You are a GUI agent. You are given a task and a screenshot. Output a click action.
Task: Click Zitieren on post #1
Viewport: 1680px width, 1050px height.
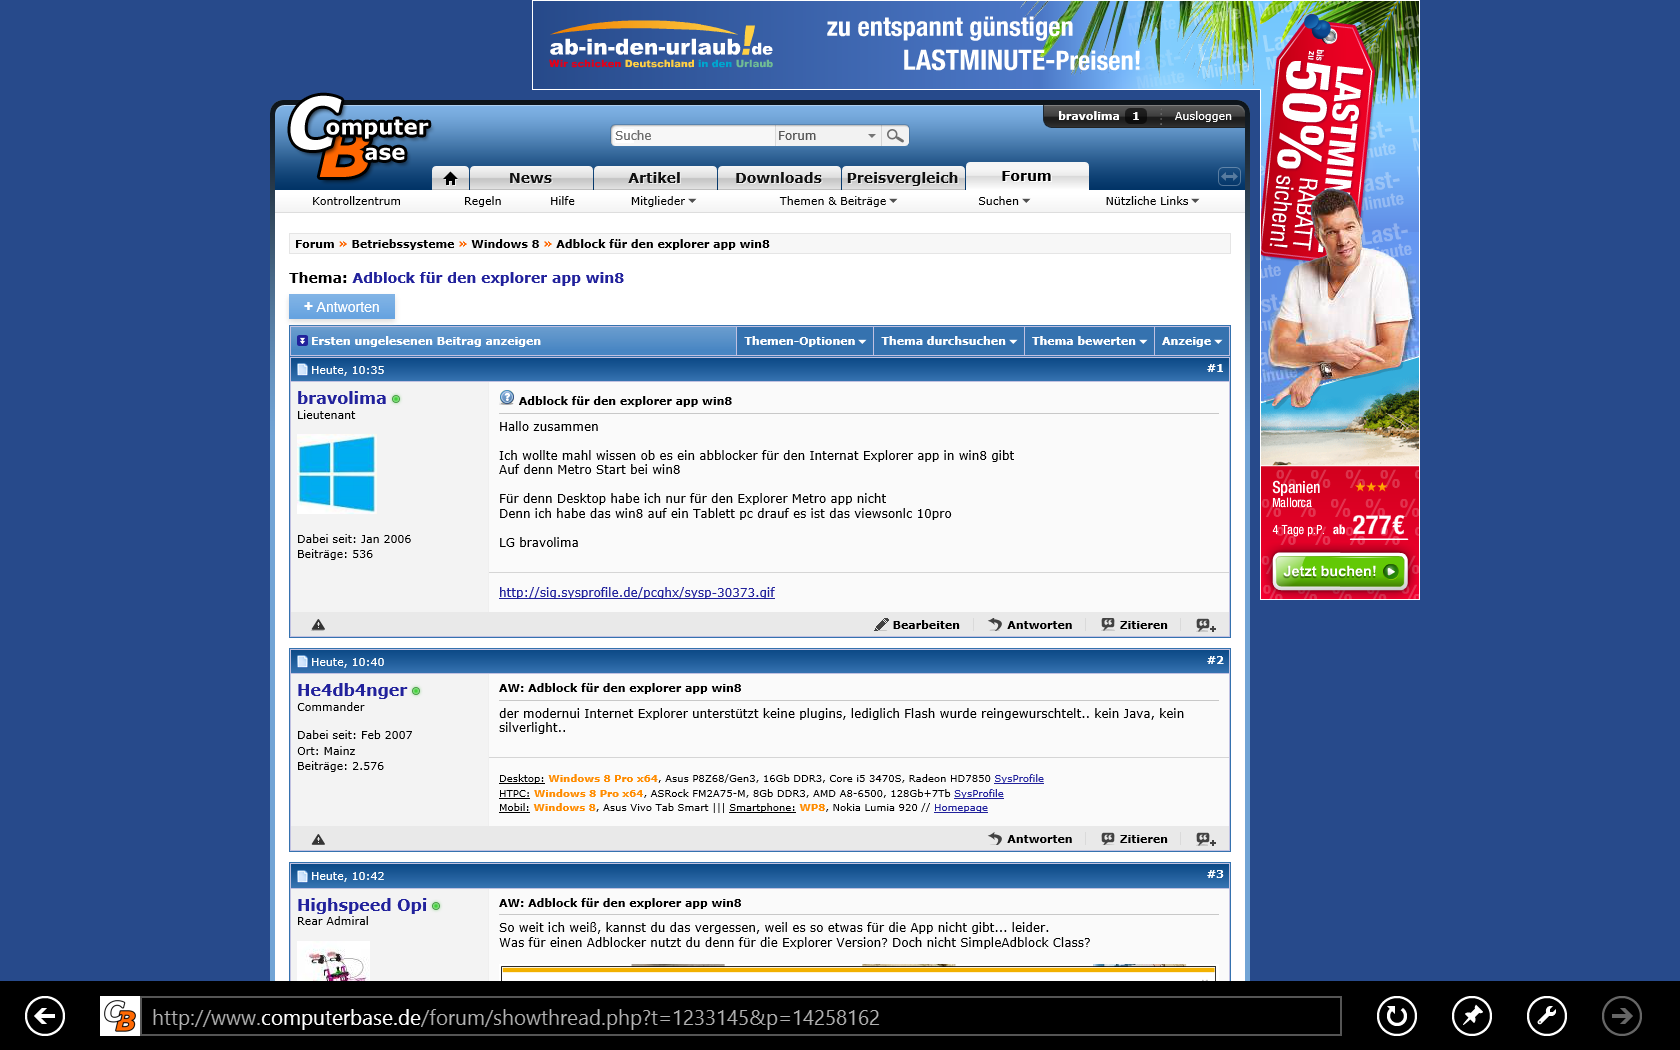pyautogui.click(x=1134, y=625)
